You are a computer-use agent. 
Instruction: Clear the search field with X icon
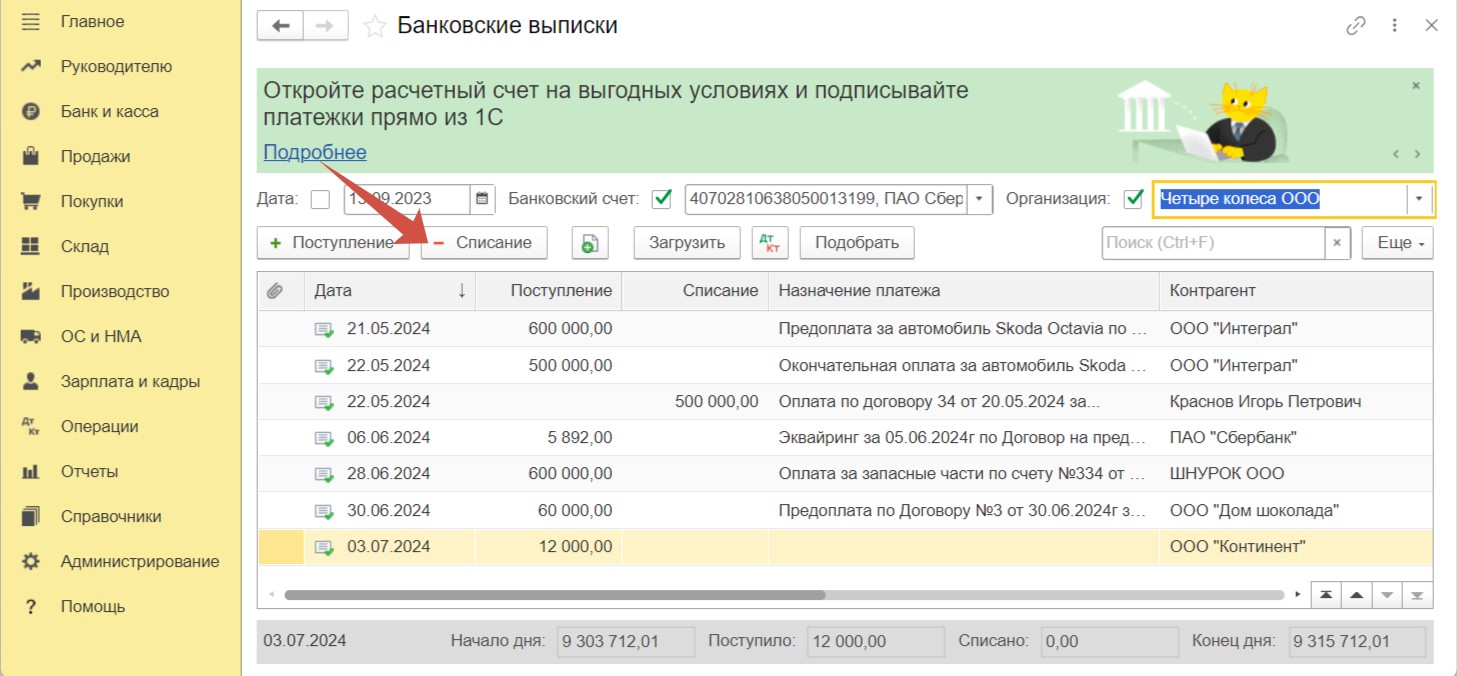coord(1338,243)
